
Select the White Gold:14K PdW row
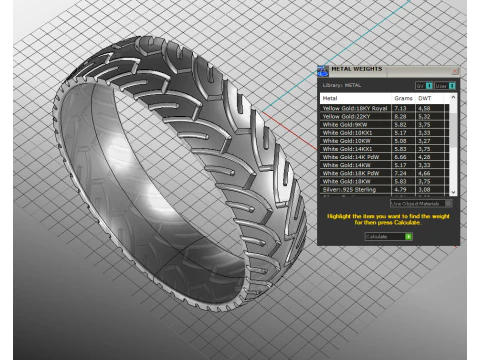[385, 157]
